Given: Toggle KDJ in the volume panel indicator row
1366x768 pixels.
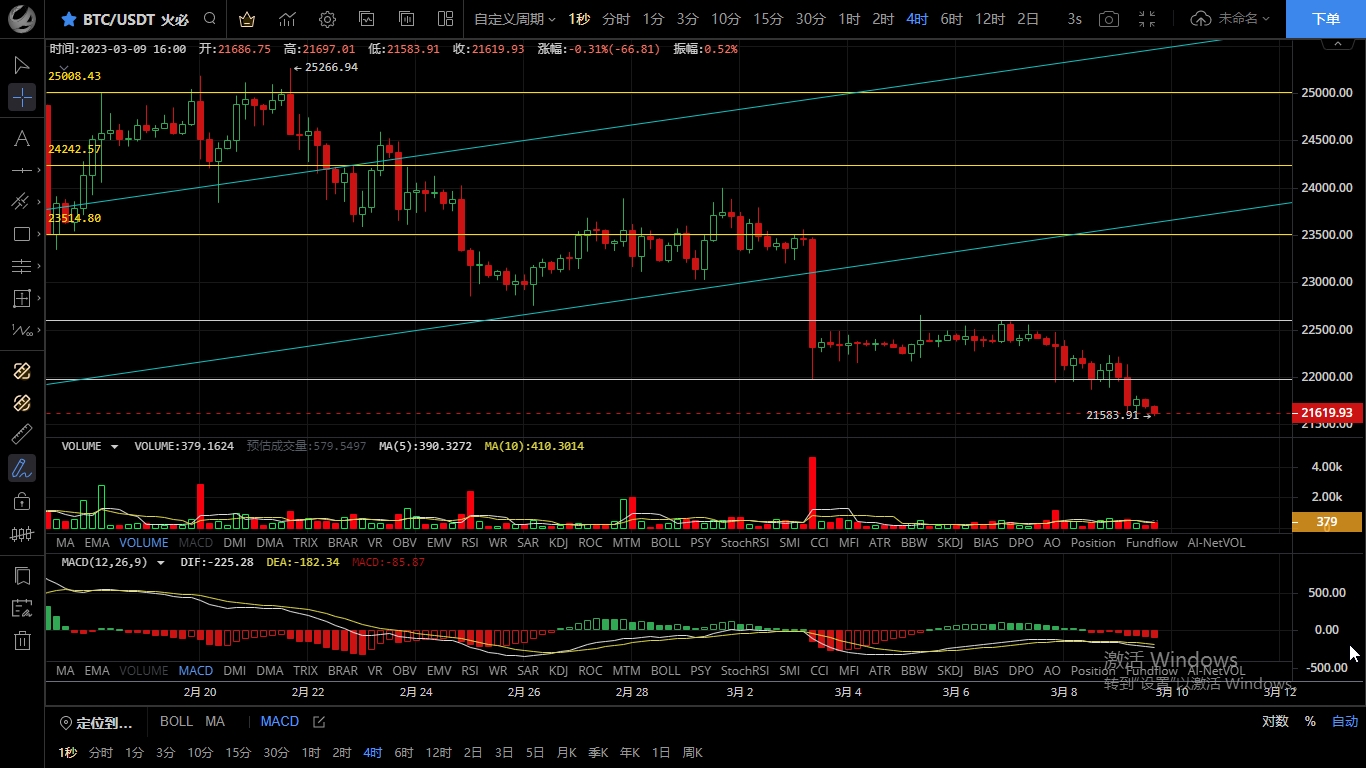Looking at the screenshot, I should coord(558,542).
